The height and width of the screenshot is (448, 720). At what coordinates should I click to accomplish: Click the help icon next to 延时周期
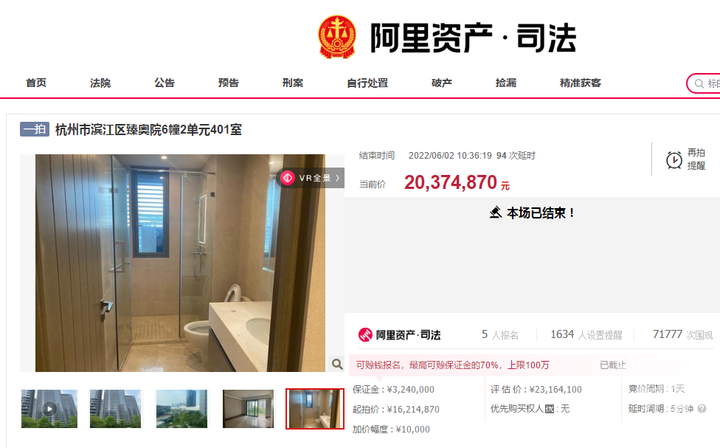click(702, 409)
